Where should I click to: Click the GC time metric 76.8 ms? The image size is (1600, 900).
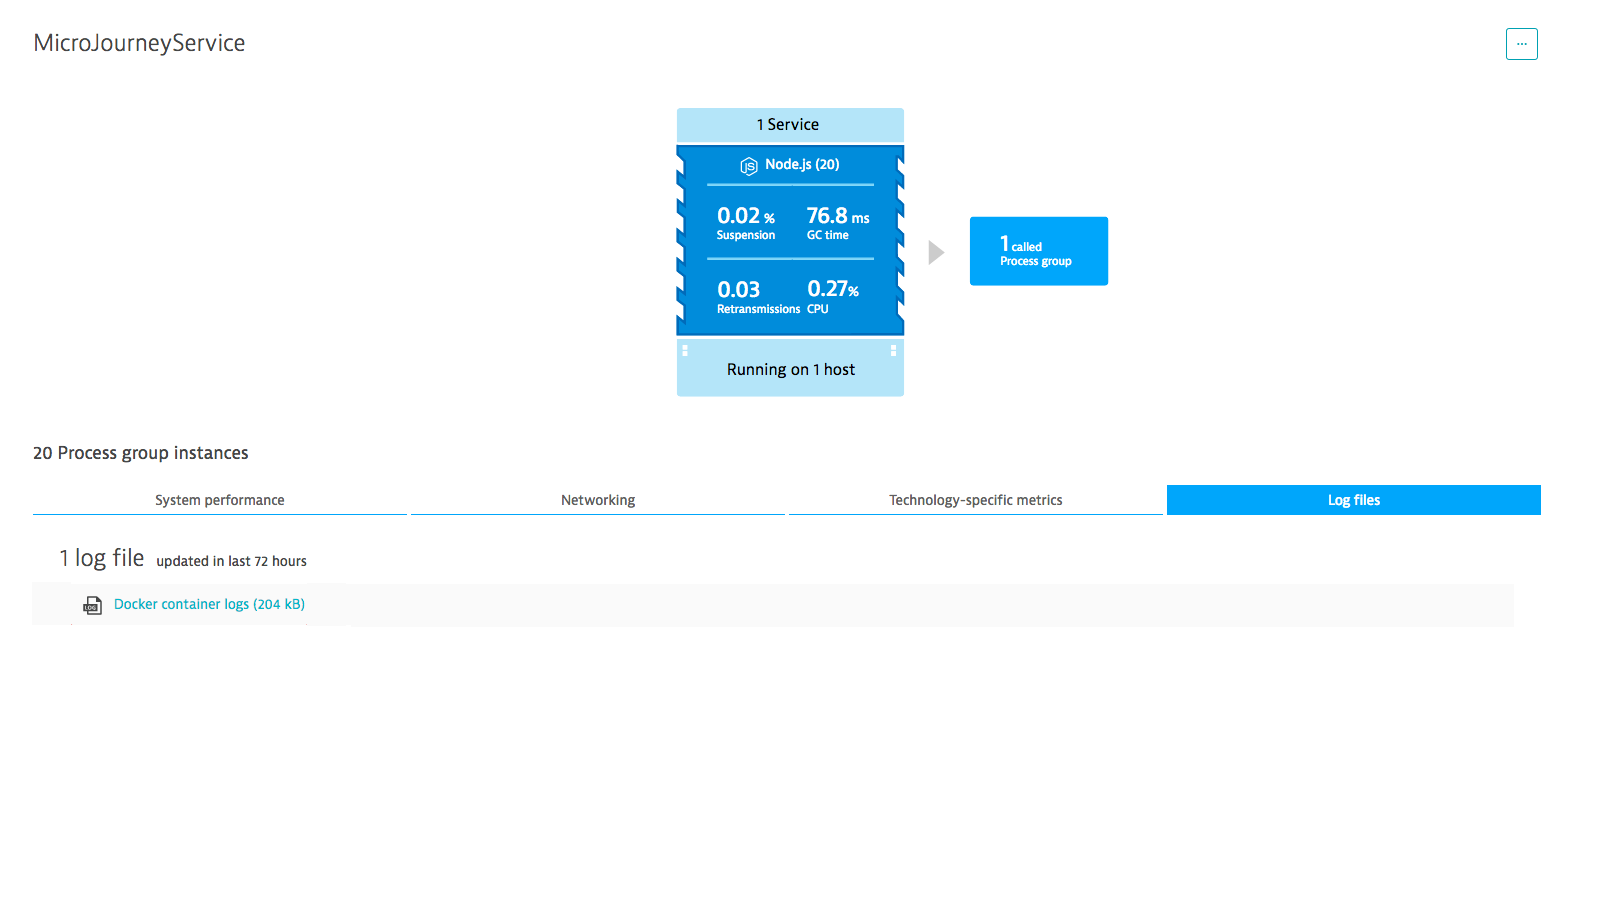836,221
